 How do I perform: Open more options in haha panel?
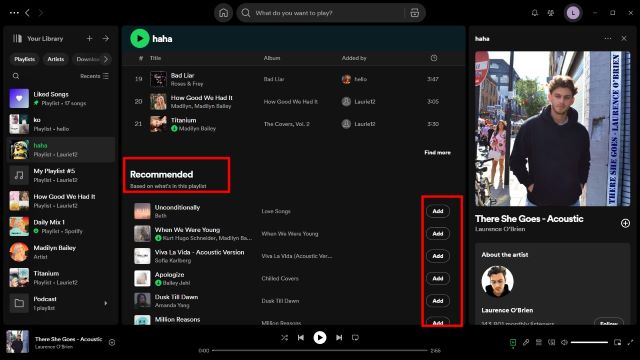click(x=608, y=38)
